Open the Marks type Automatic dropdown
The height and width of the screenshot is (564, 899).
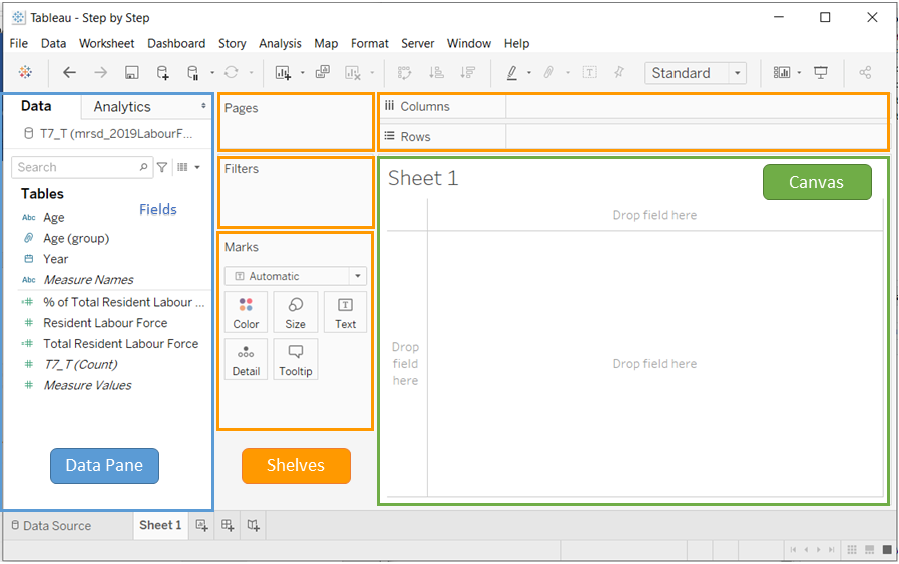295,276
